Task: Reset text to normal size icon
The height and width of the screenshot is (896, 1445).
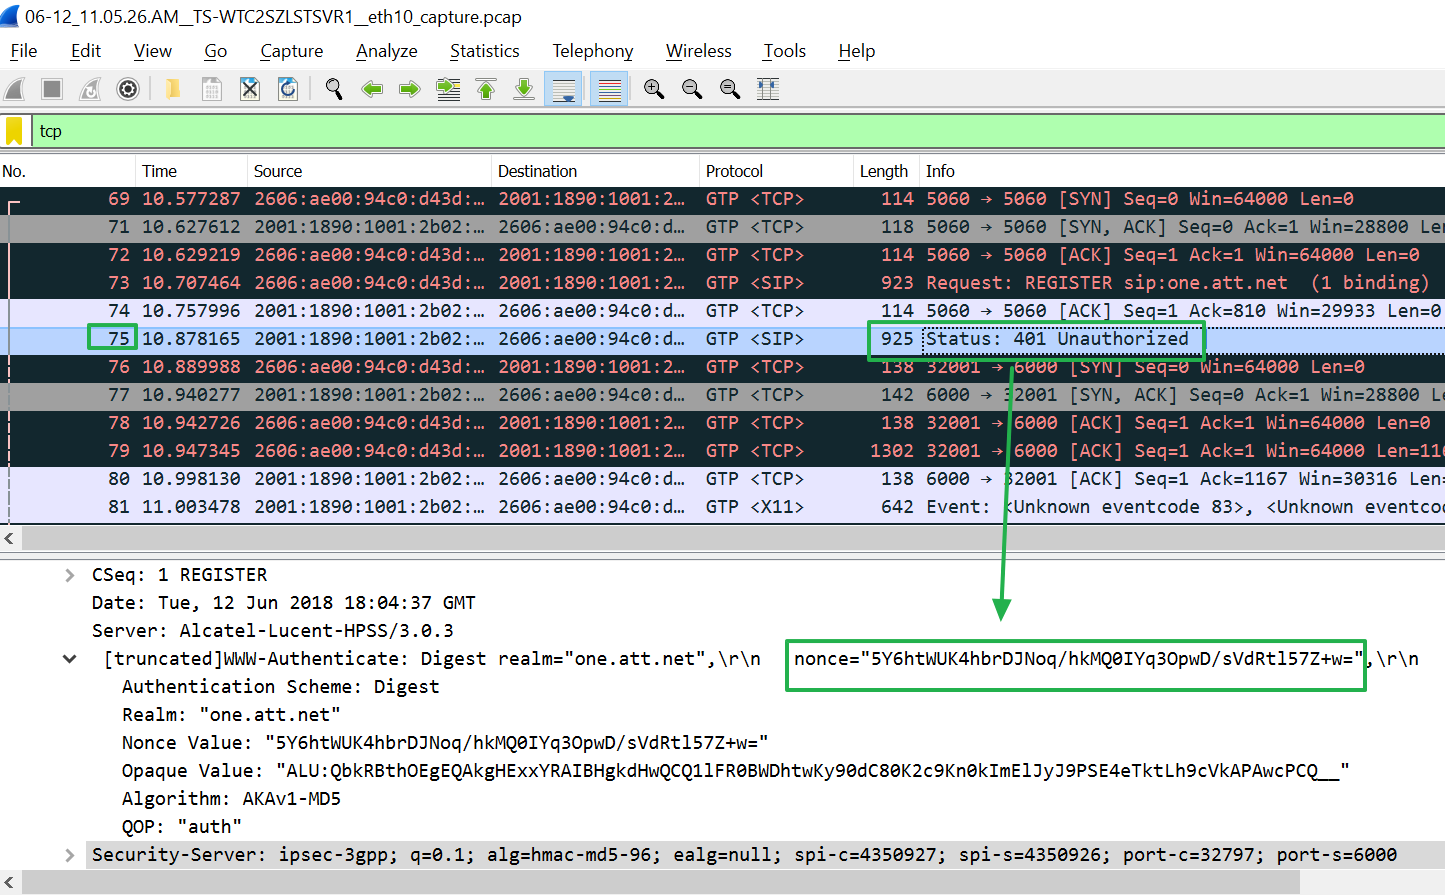Action: 730,89
